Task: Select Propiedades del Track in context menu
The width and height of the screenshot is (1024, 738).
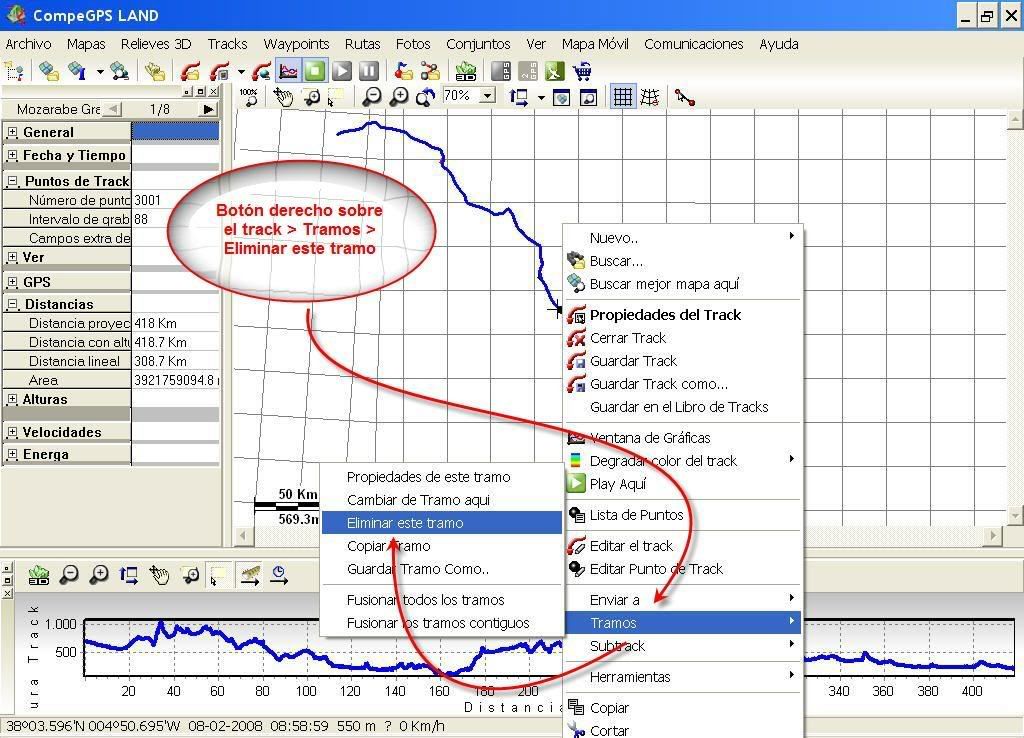Action: pyautogui.click(x=682, y=315)
